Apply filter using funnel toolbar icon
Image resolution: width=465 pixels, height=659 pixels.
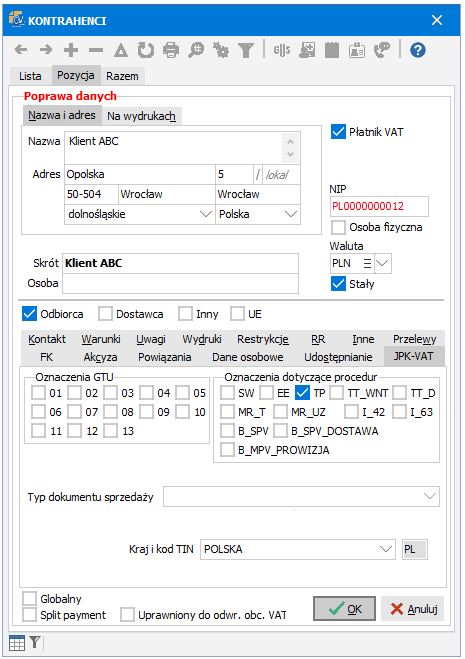pos(246,50)
